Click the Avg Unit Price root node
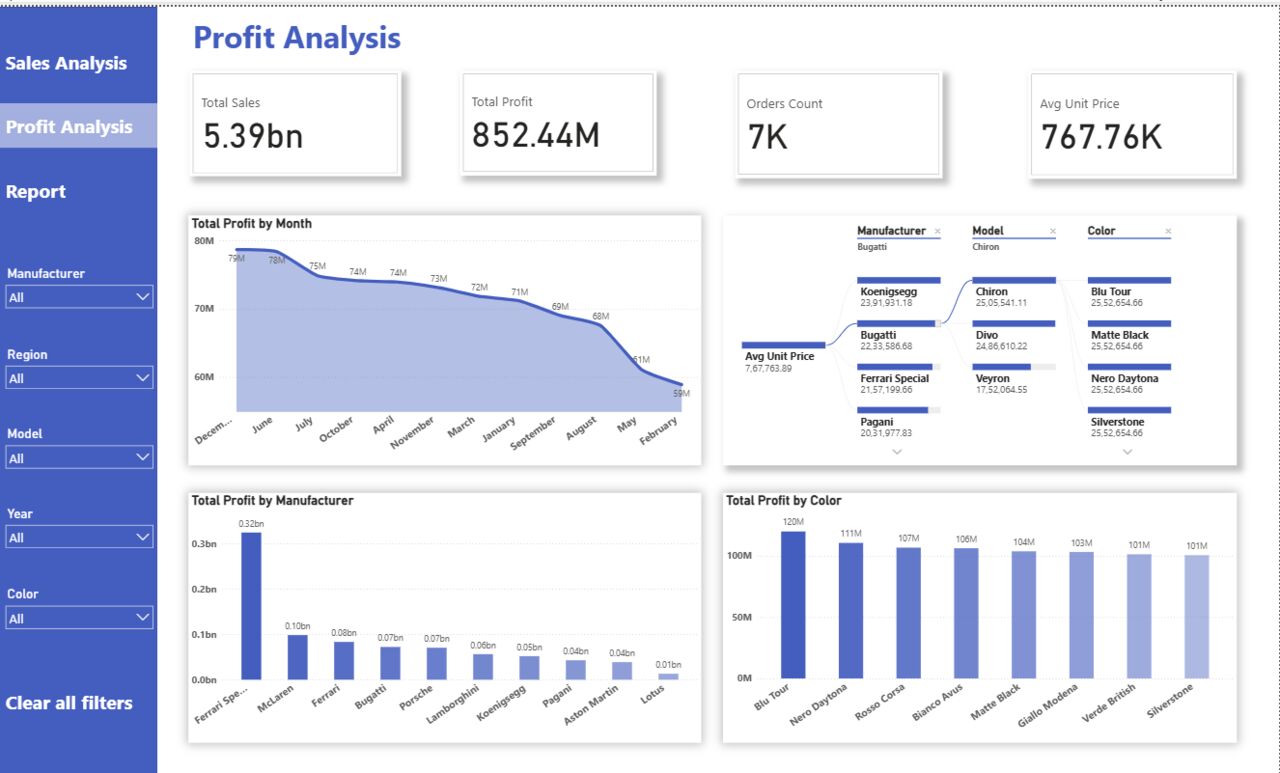 pos(784,357)
